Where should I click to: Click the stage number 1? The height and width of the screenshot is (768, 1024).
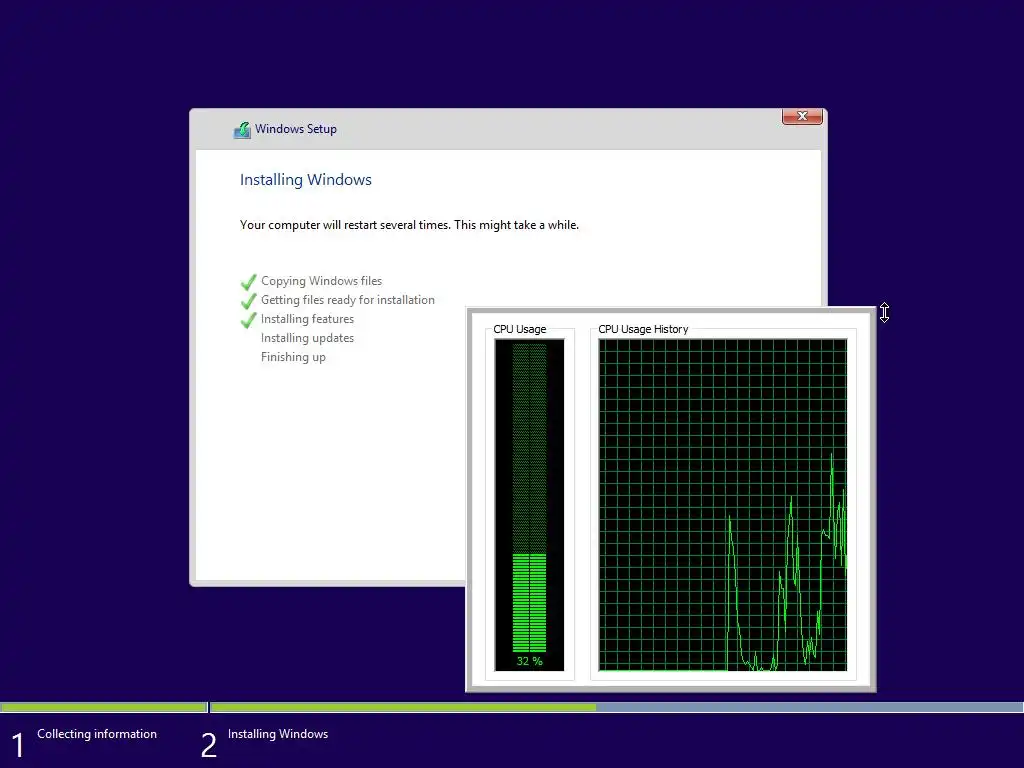tap(18, 745)
